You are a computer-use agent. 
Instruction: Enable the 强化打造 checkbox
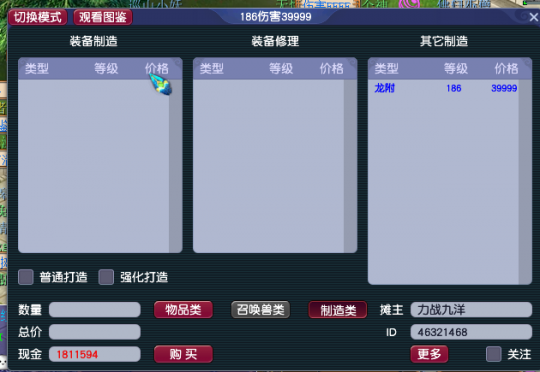(x=106, y=277)
